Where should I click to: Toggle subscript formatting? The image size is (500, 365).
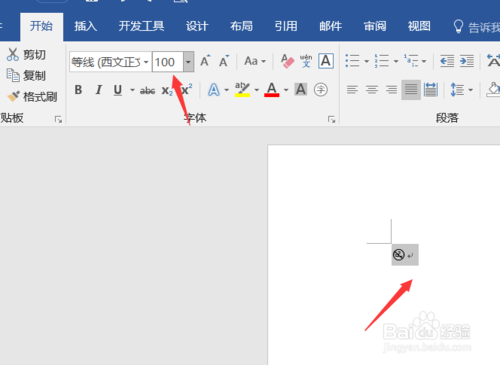click(167, 90)
